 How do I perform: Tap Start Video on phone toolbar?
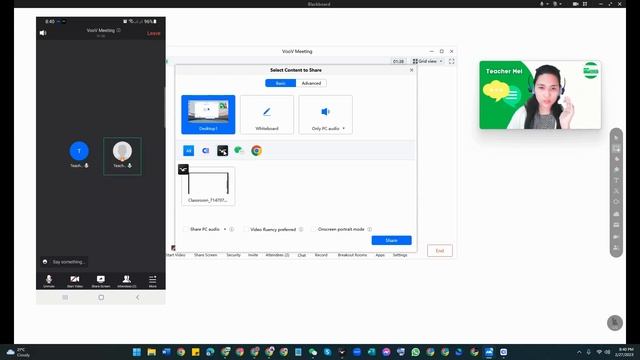click(75, 281)
